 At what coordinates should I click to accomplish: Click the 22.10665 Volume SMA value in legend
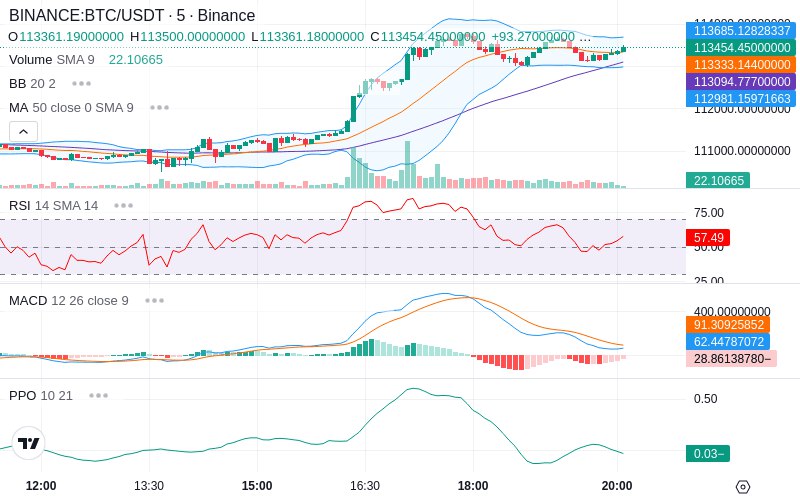pyautogui.click(x=136, y=60)
